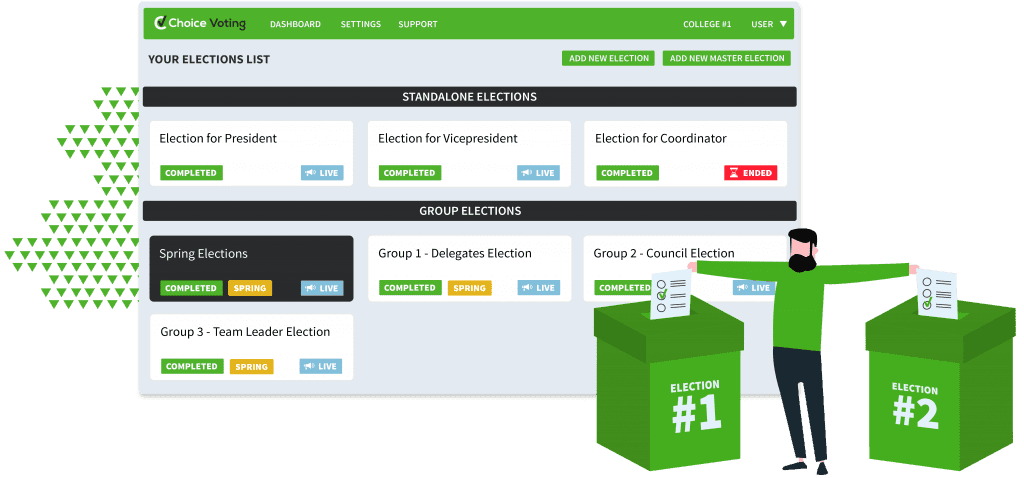
Task: Click the Group Elections section header
Action: tap(470, 211)
